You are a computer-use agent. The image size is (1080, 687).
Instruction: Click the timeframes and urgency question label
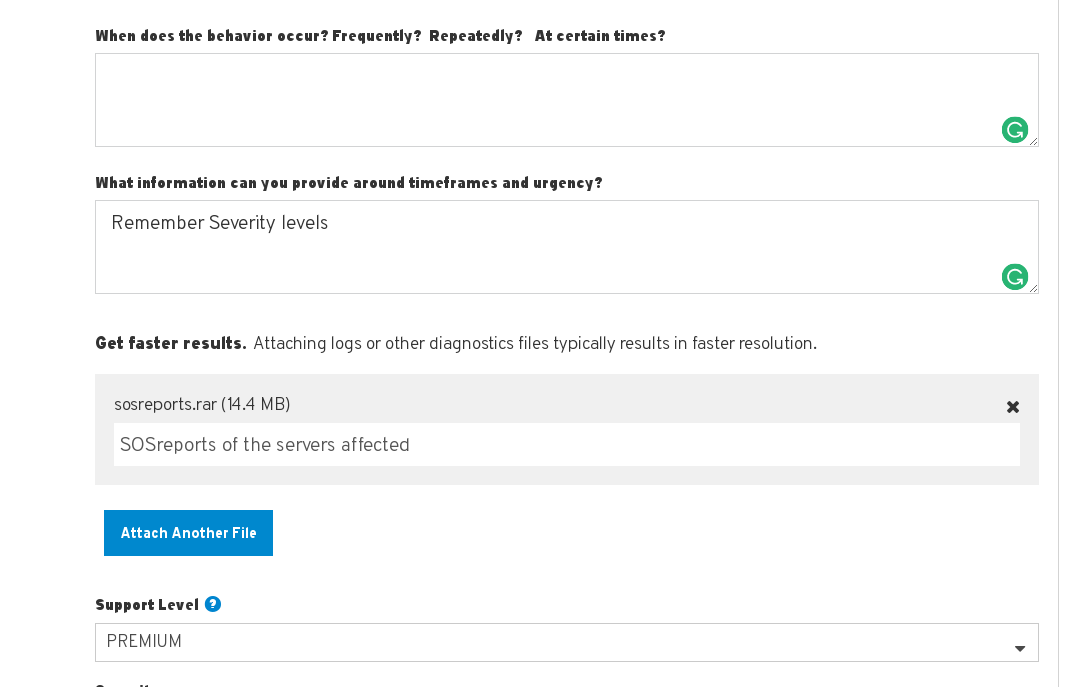tap(349, 183)
